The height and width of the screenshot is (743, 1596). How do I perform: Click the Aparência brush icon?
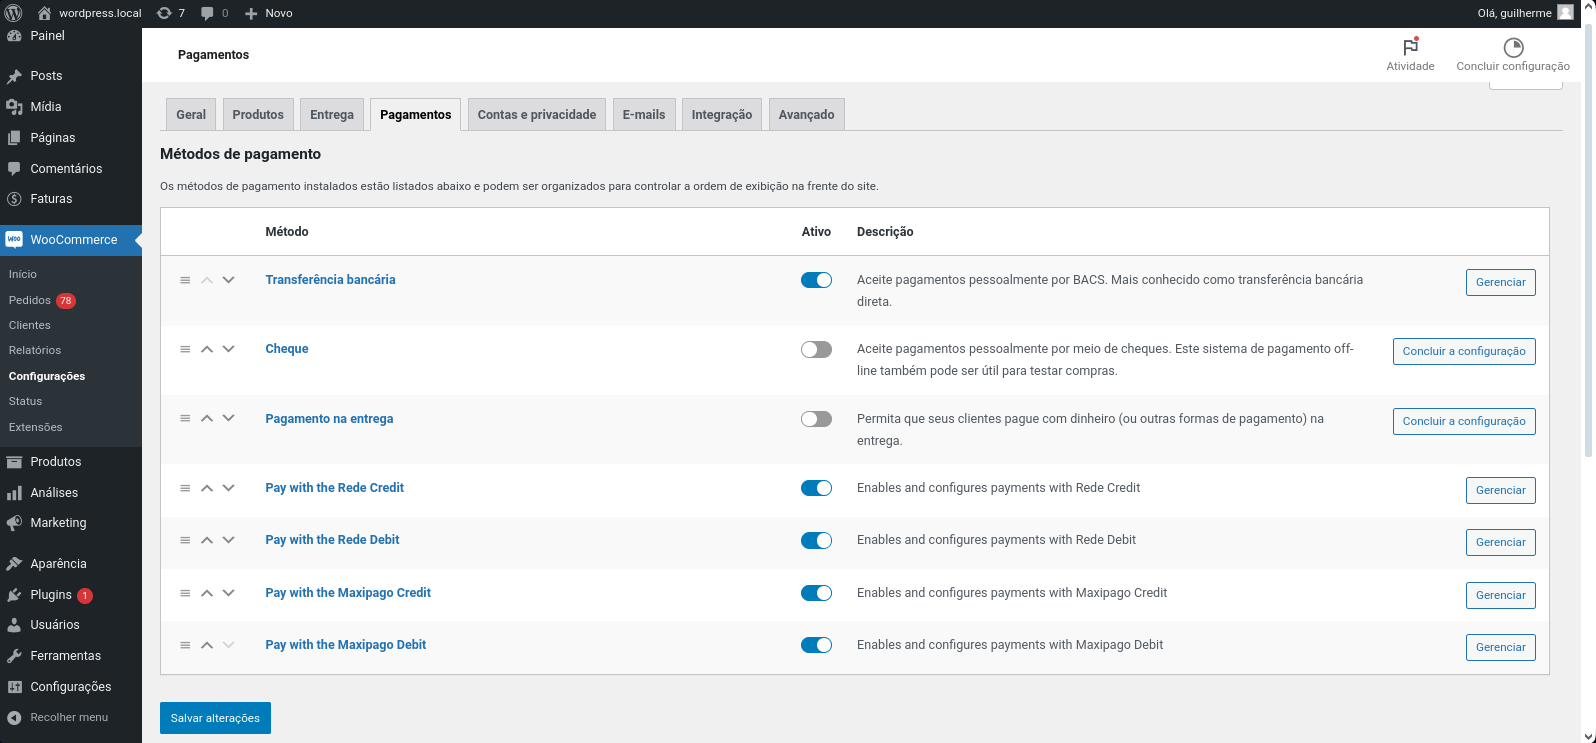pos(14,564)
